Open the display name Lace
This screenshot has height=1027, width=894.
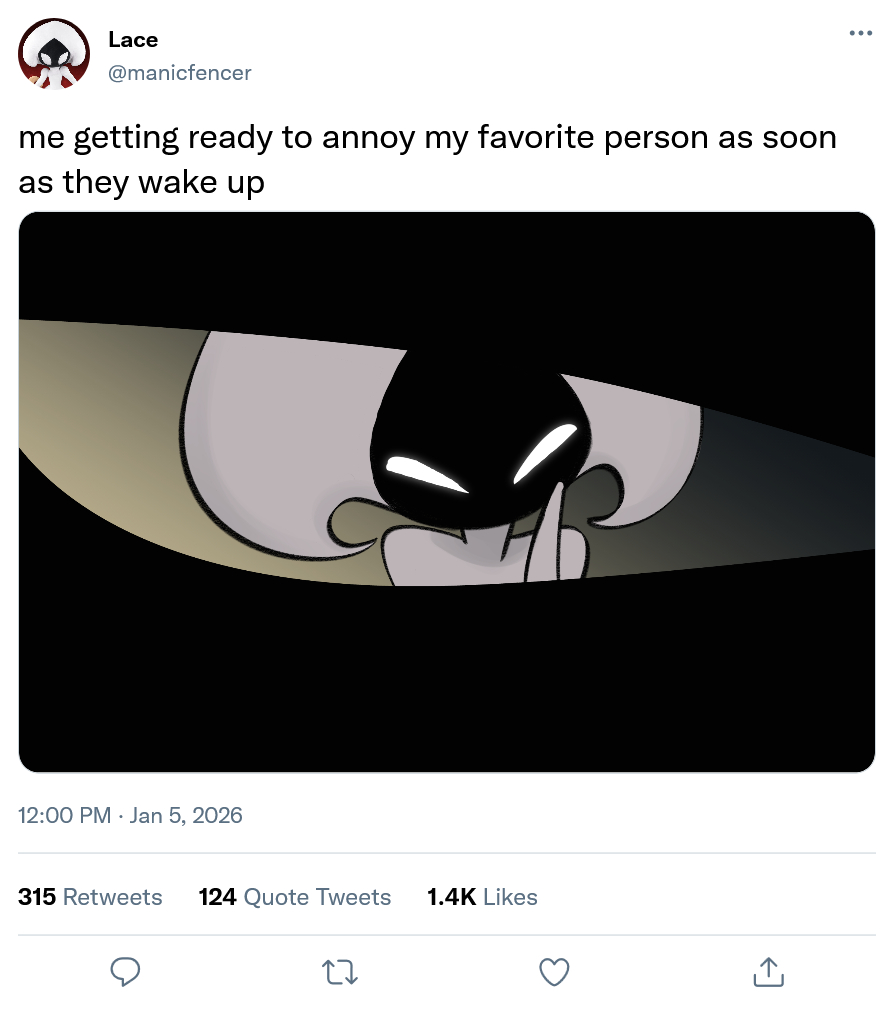point(133,40)
